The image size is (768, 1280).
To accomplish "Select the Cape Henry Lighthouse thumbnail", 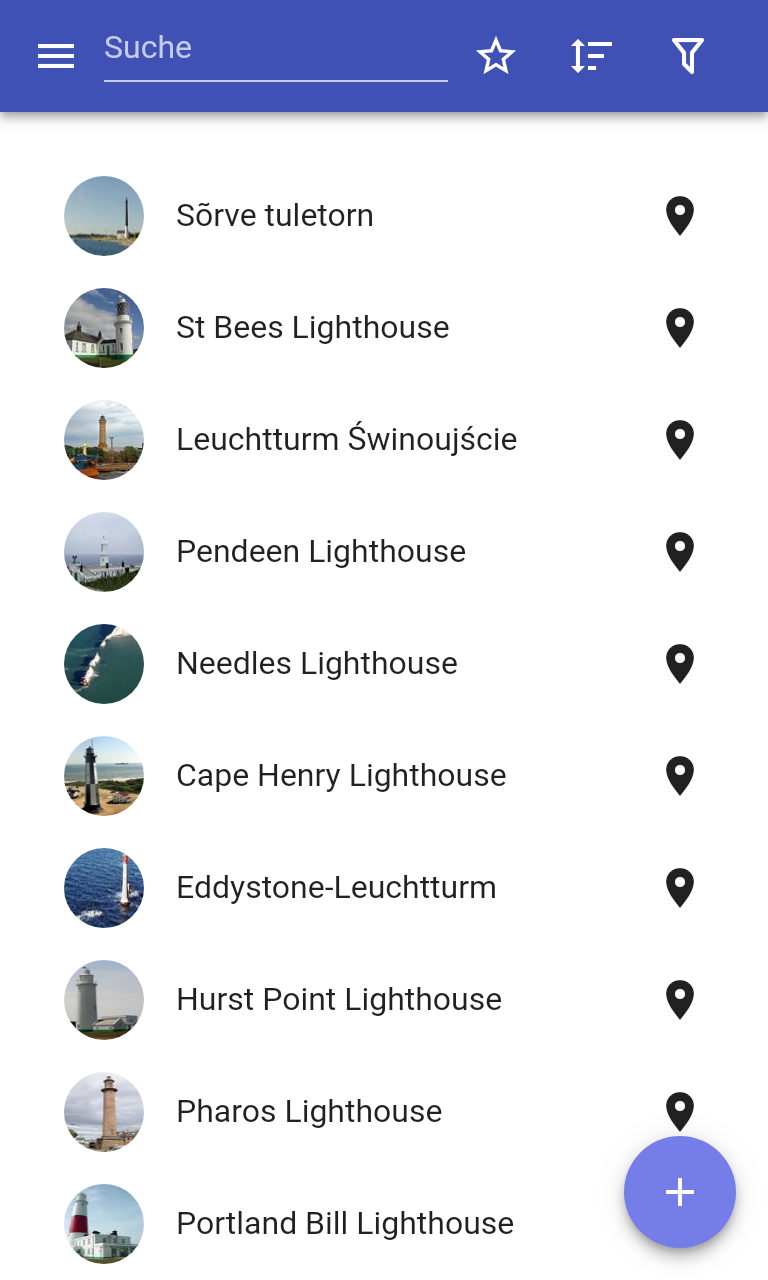I will coord(104,776).
